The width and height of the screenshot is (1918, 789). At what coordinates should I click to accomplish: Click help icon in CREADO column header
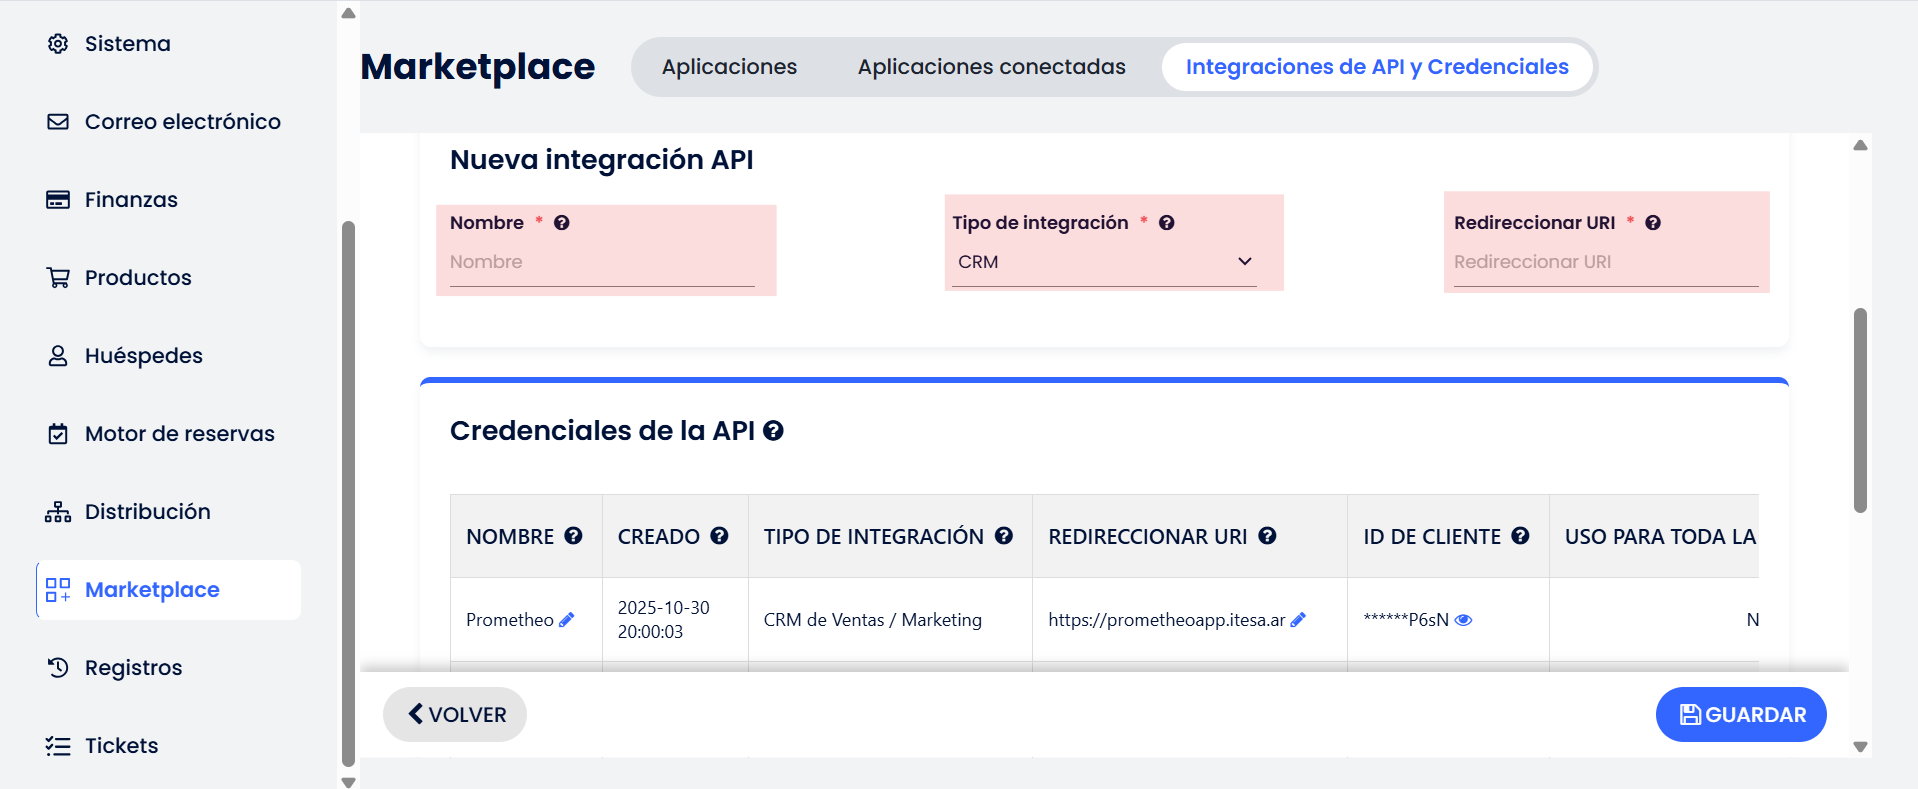tap(719, 536)
